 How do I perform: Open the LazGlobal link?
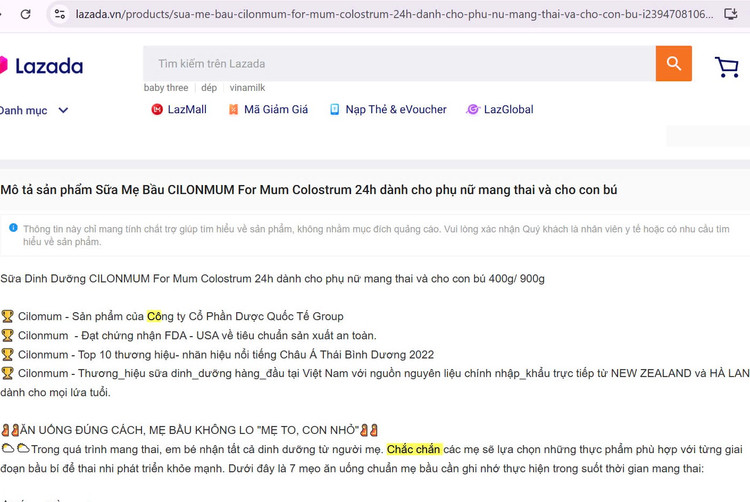pyautogui.click(x=508, y=110)
